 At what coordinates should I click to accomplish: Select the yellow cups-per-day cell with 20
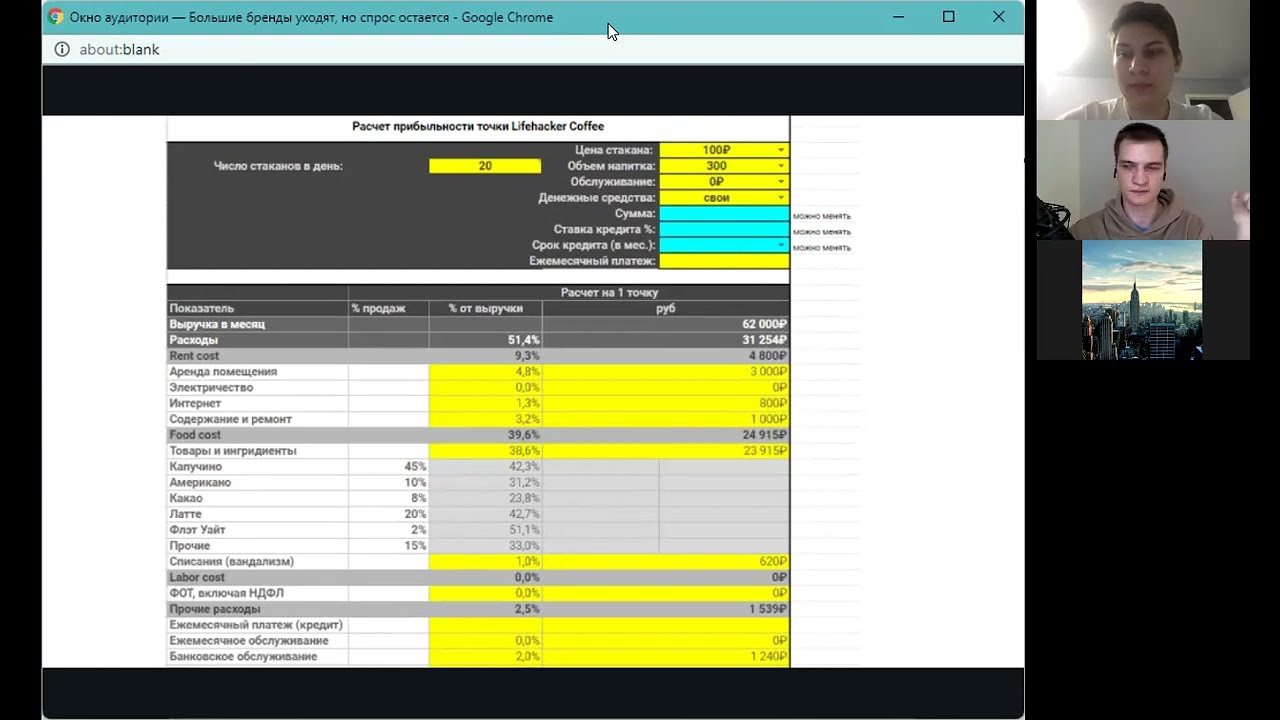[485, 166]
